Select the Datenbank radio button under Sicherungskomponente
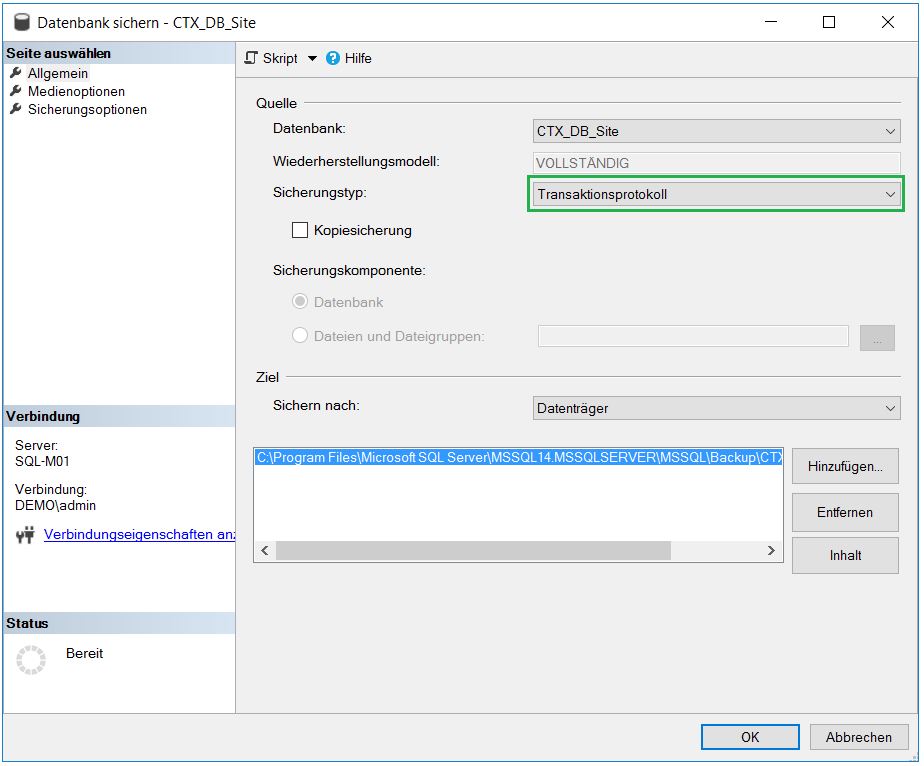The width and height of the screenshot is (924, 766). click(300, 302)
